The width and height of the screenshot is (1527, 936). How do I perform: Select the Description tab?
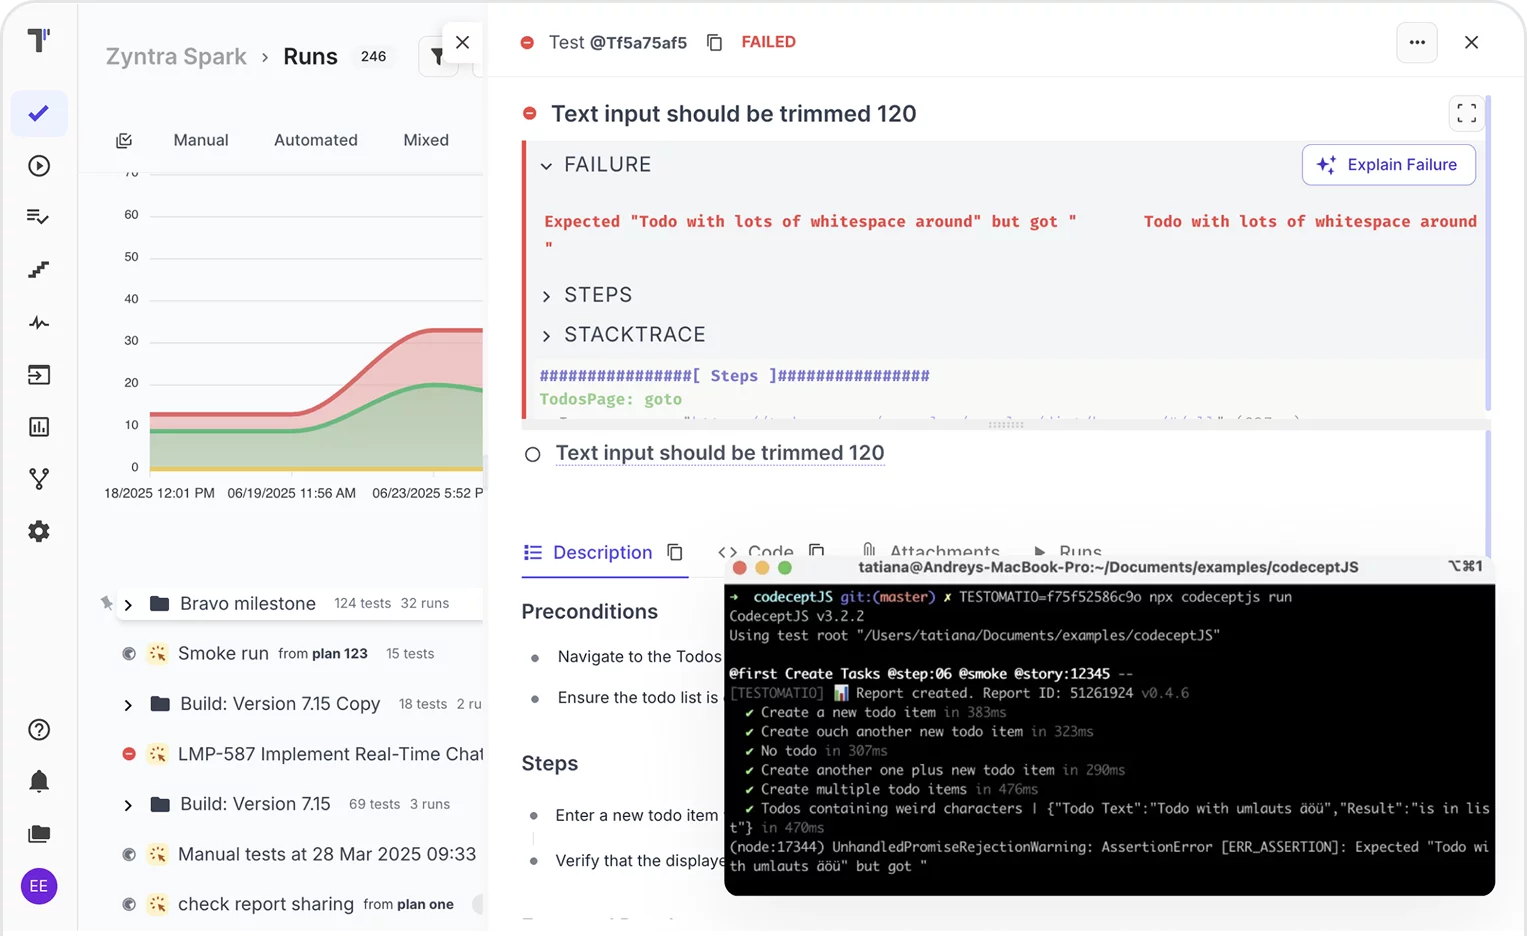pos(601,552)
